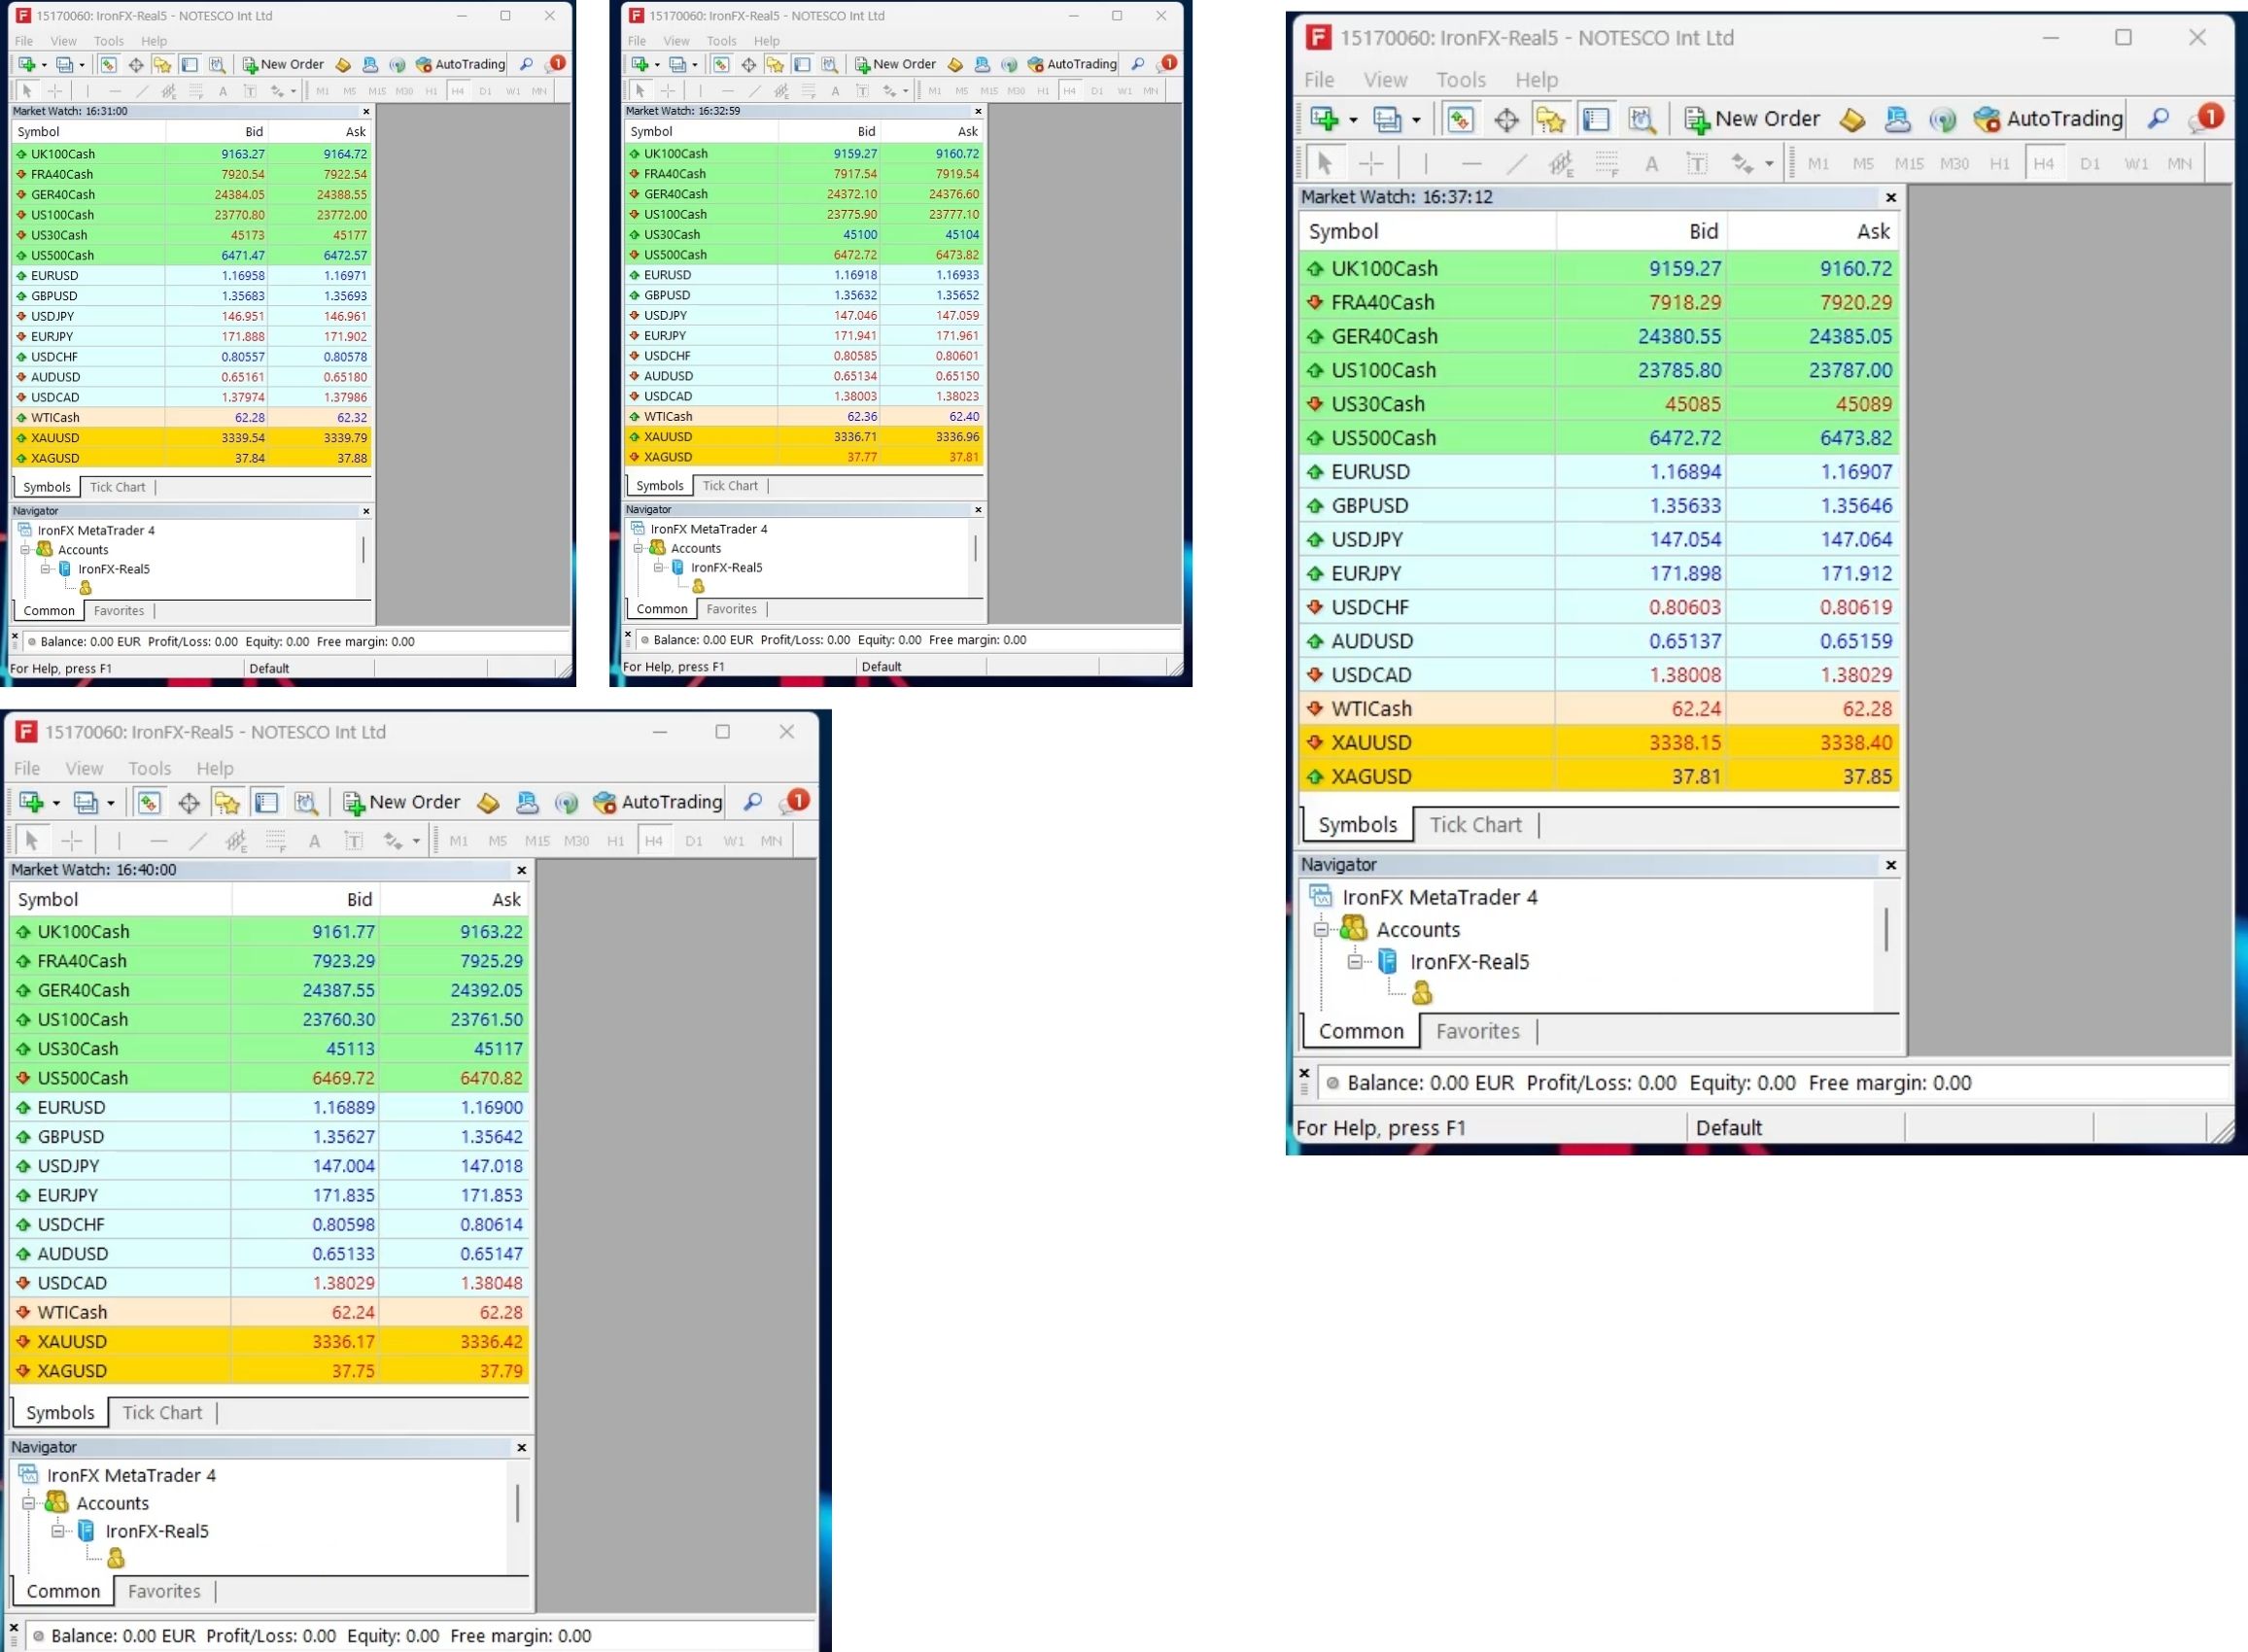Click Data Window crosshair icon in 16:40:00 window
This screenshot has width=2248, height=1652.
(x=188, y=802)
